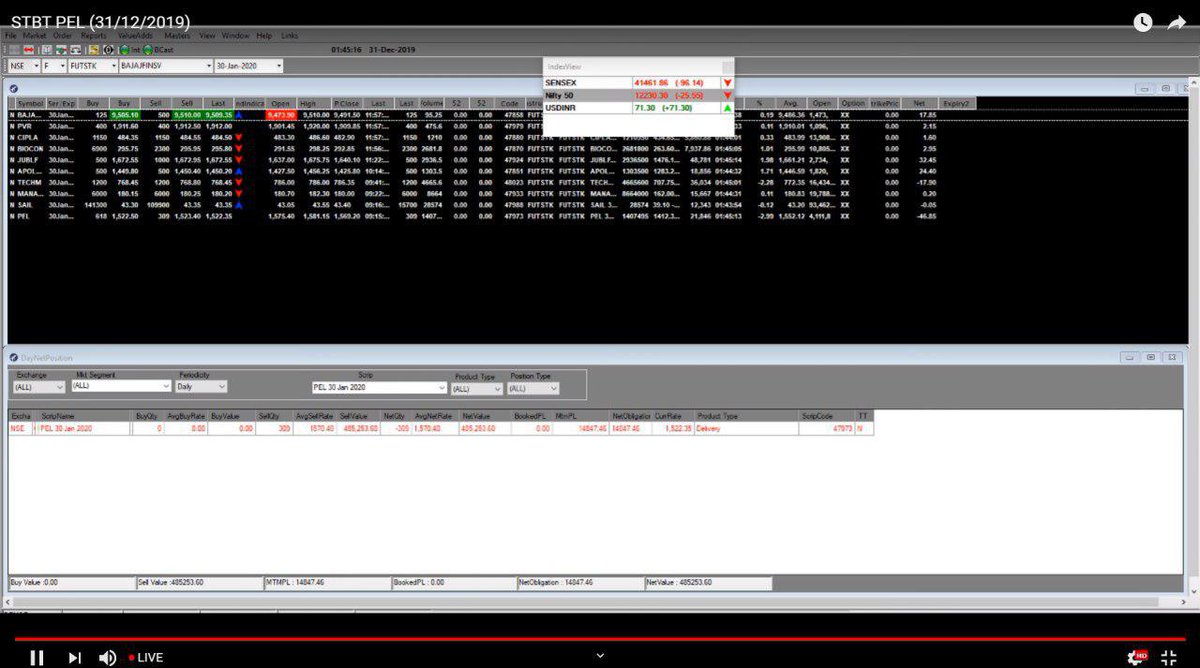Viewport: 1200px width, 668px height.
Task: Open the Scrip PEL 30 Jan 2020 dropdown
Action: point(379,388)
